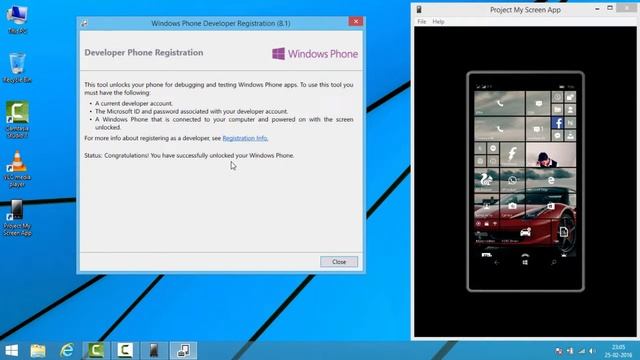Select Camtasia Studio 7 desktop shortcut
The height and width of the screenshot is (360, 640).
click(x=17, y=119)
